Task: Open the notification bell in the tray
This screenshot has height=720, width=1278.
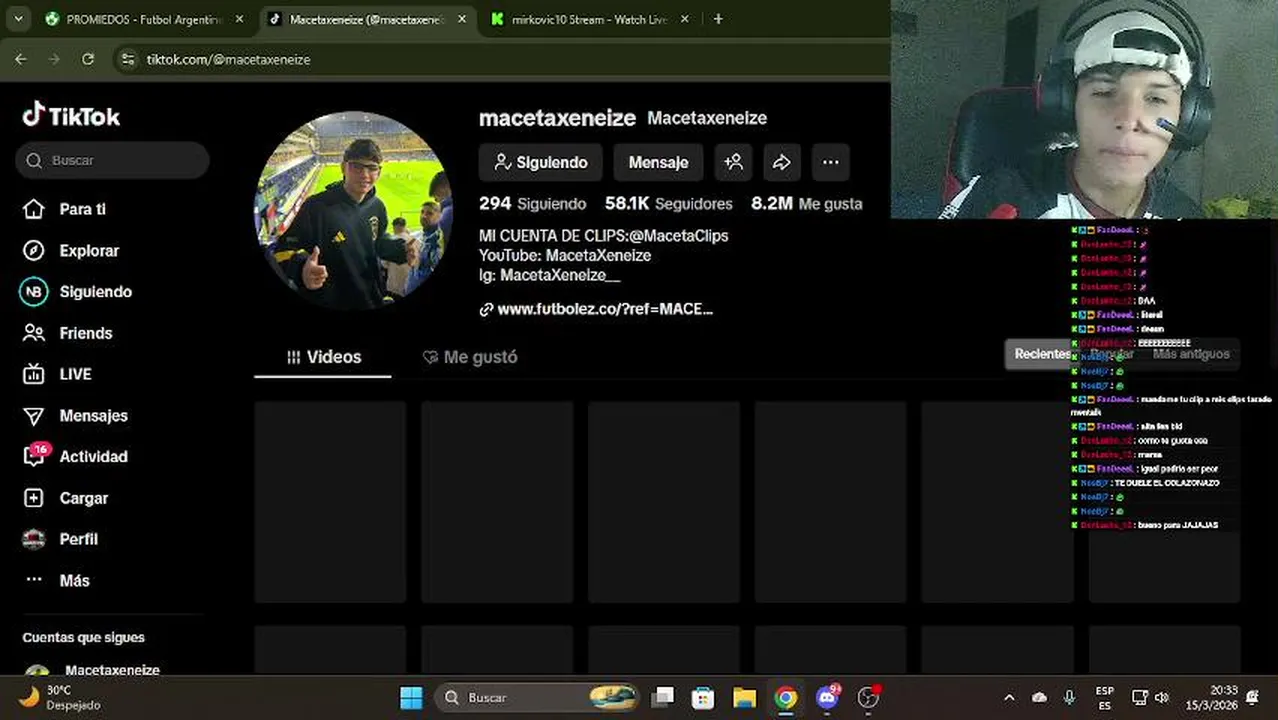Action: [1253, 697]
